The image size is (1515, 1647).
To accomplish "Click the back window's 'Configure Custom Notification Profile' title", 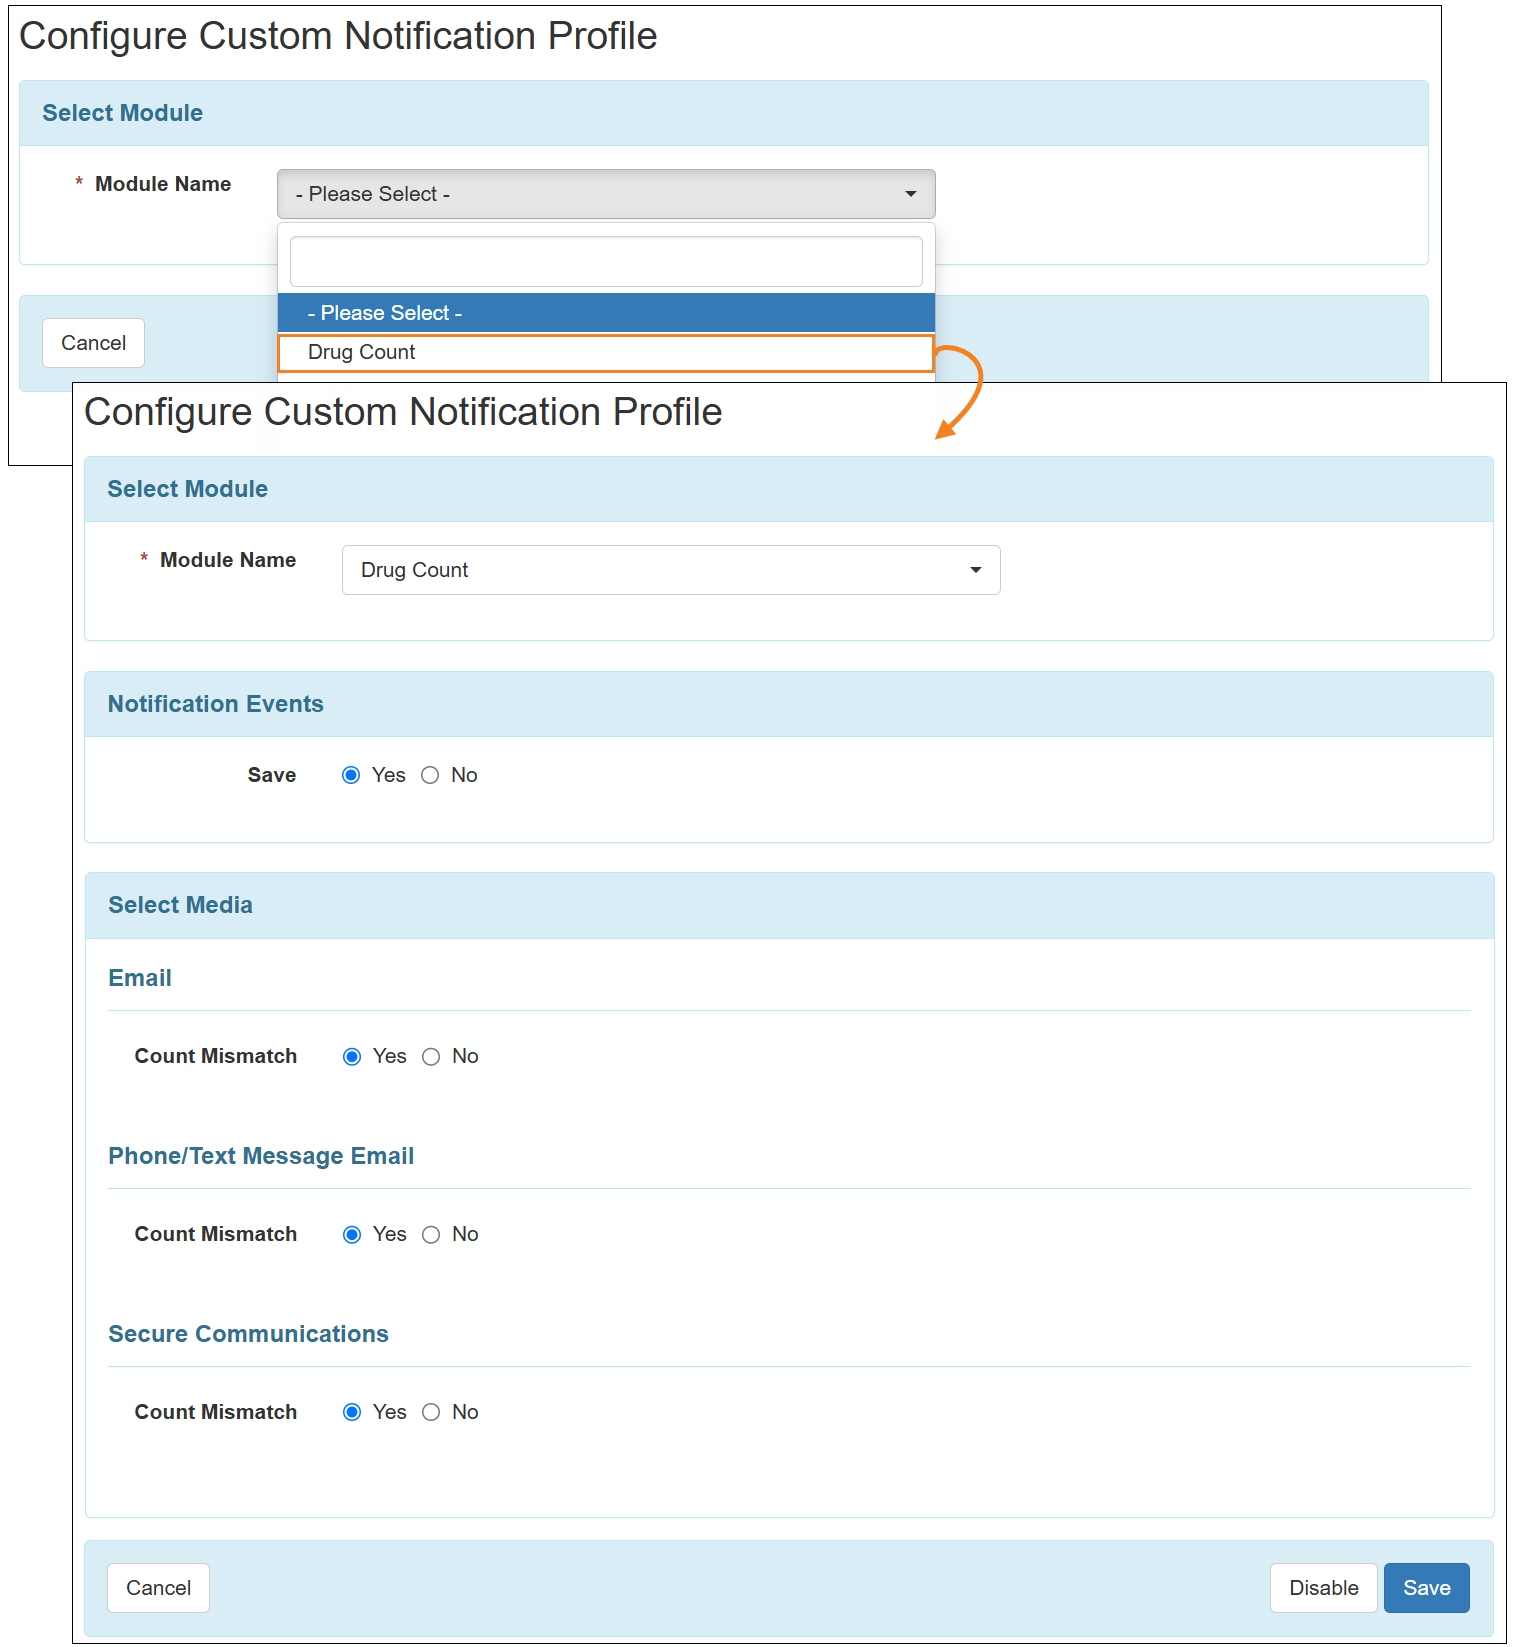I will 338,36.
